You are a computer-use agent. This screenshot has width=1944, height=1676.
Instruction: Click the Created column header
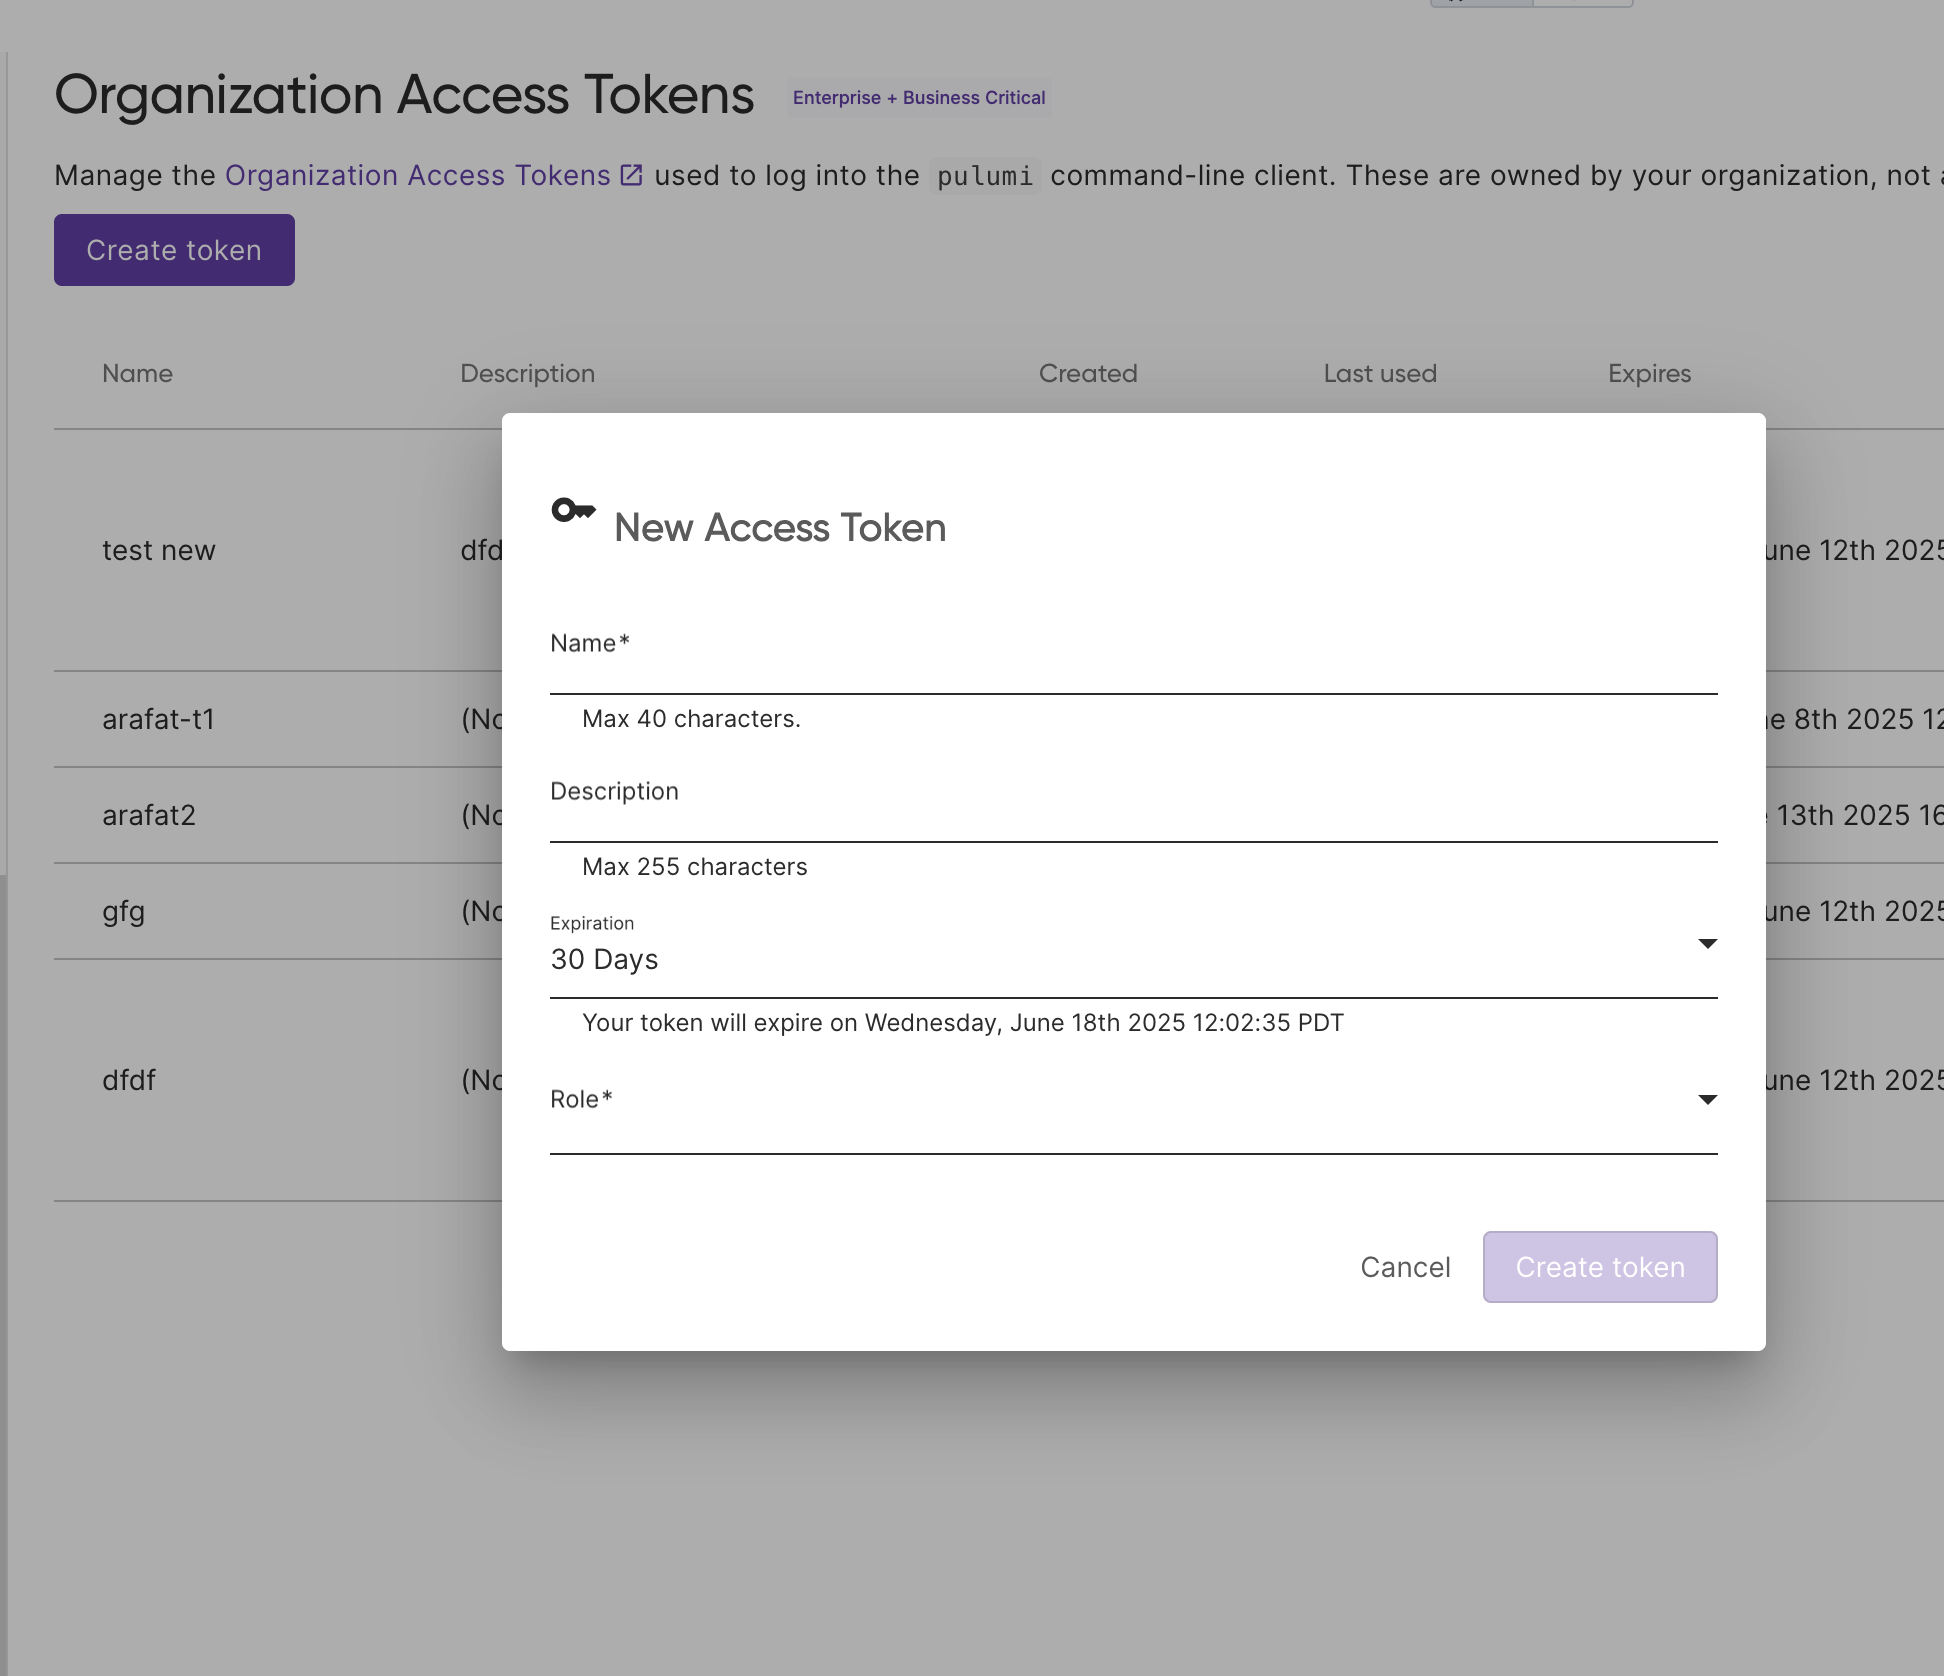click(1087, 373)
